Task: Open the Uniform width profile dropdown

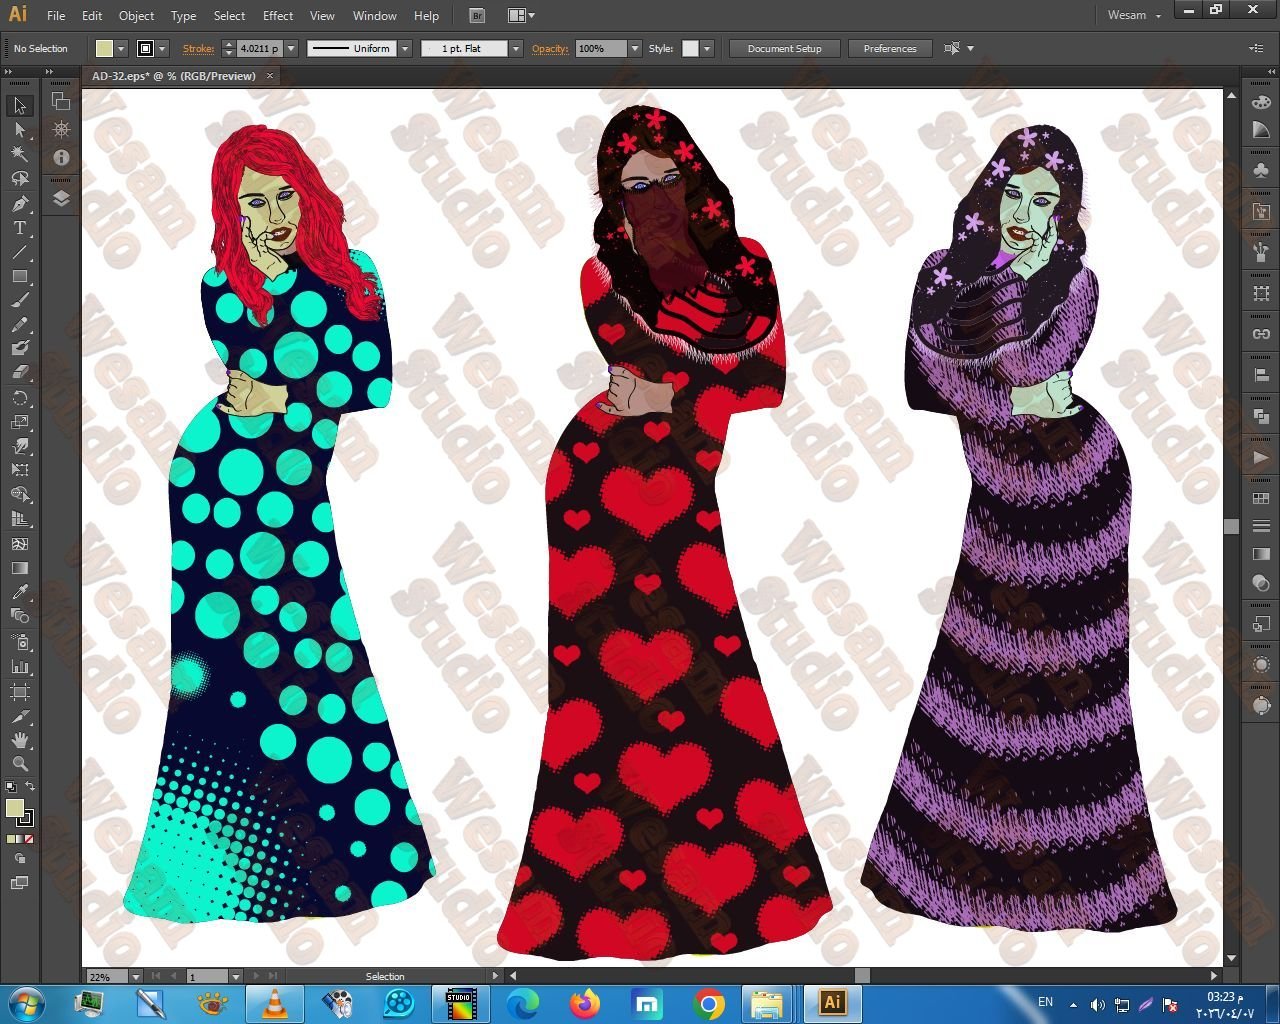Action: (405, 48)
